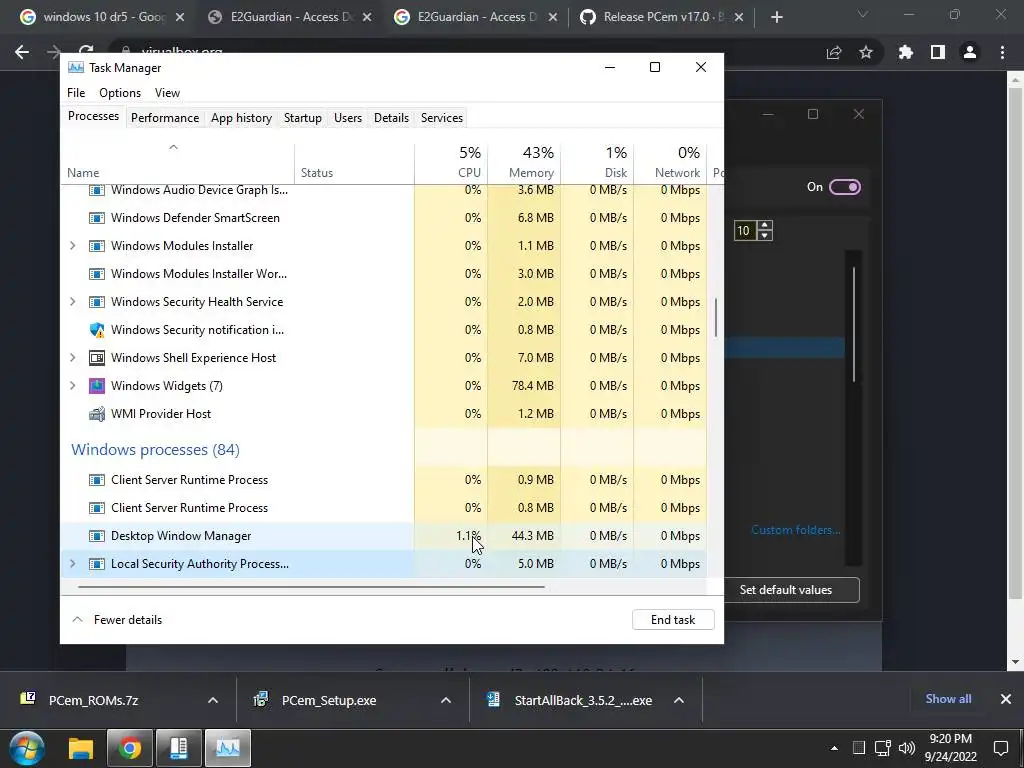Click the Windows Widgets process icon

(97, 386)
